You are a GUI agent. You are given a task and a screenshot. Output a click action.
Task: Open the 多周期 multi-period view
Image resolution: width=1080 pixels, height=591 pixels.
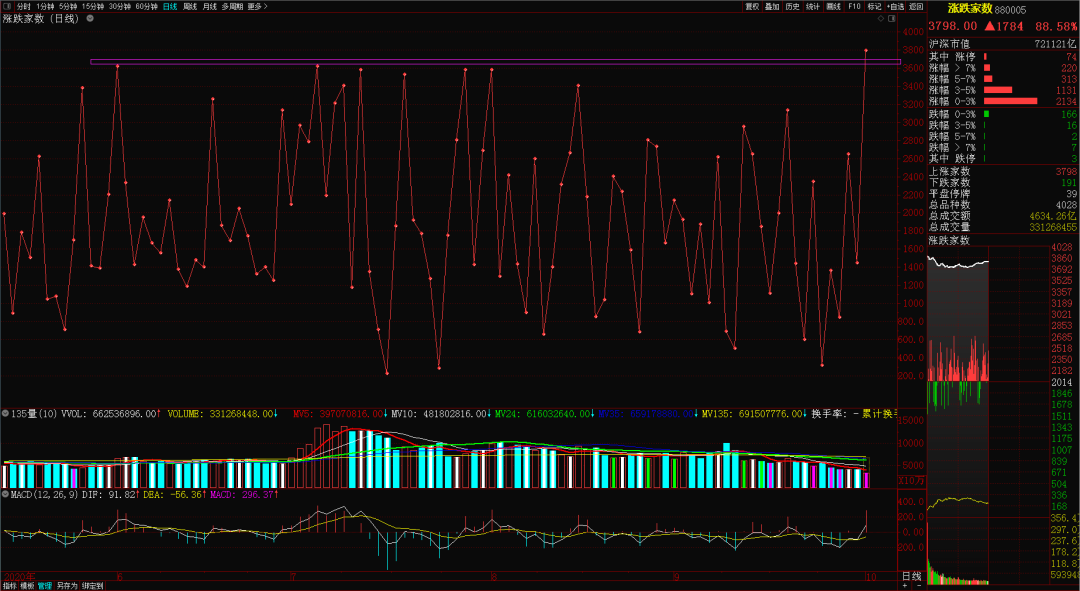tap(232, 6)
